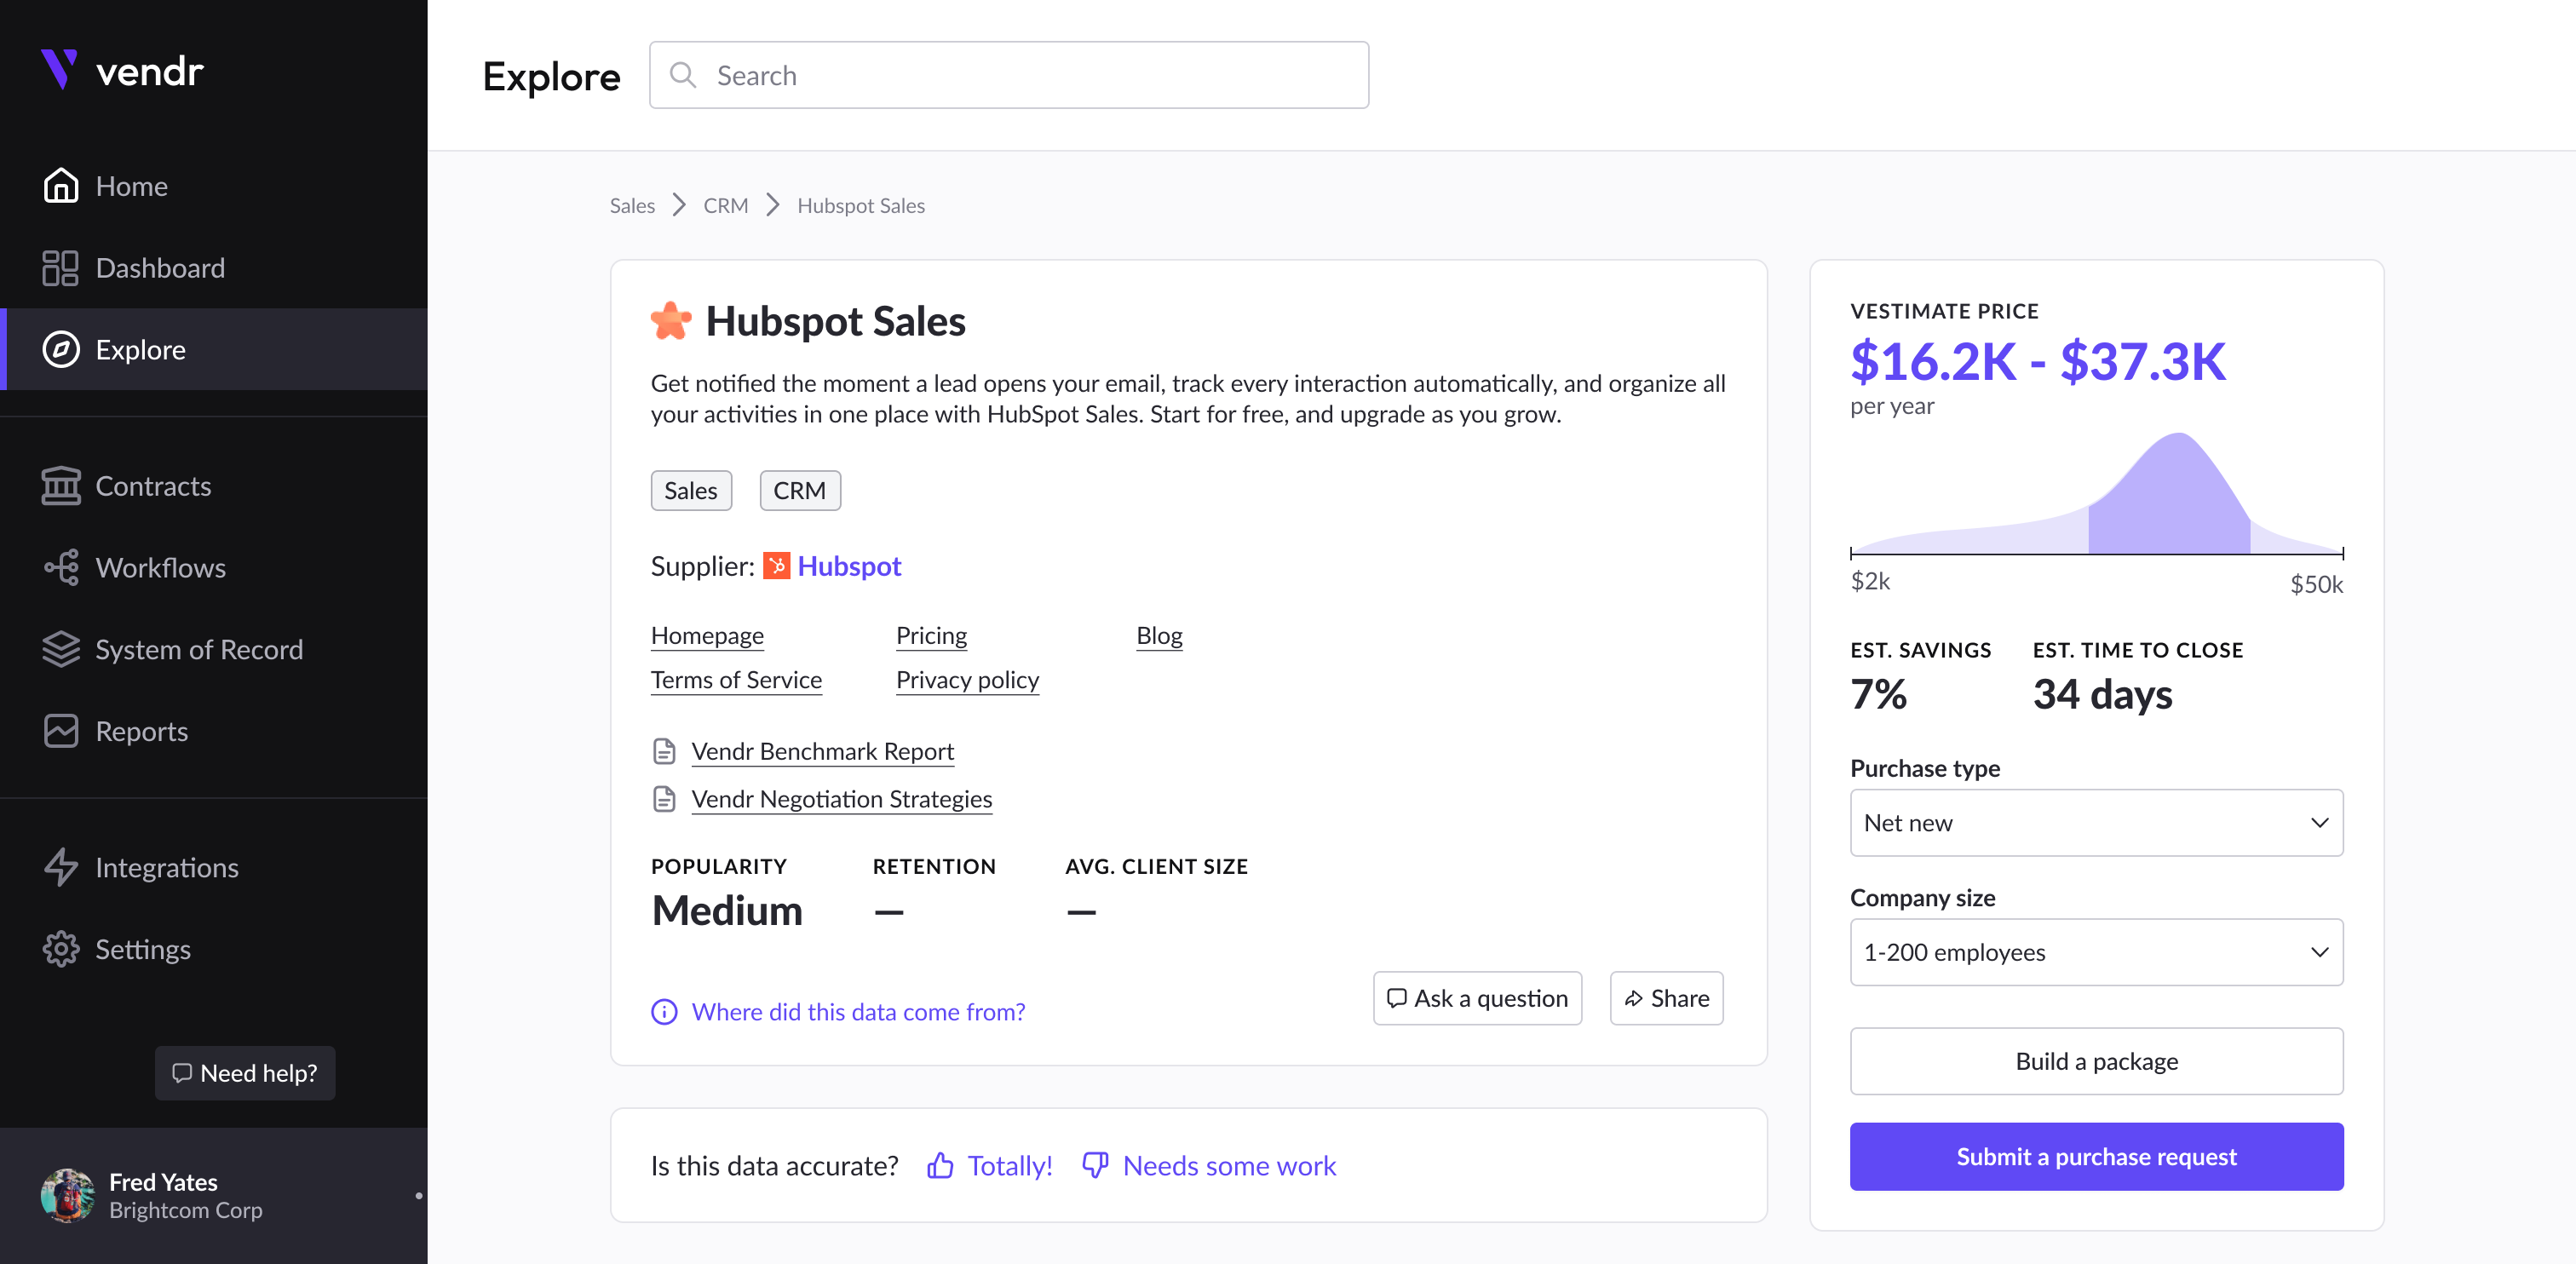Expand the Company size dropdown
This screenshot has height=1264, width=2576.
[2096, 952]
